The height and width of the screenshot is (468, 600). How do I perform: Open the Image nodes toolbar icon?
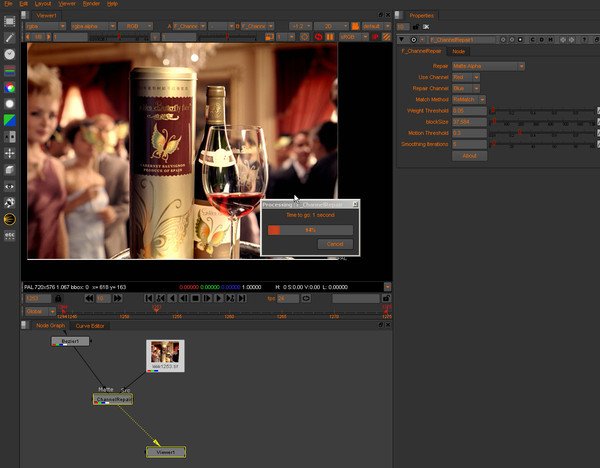(10, 21)
